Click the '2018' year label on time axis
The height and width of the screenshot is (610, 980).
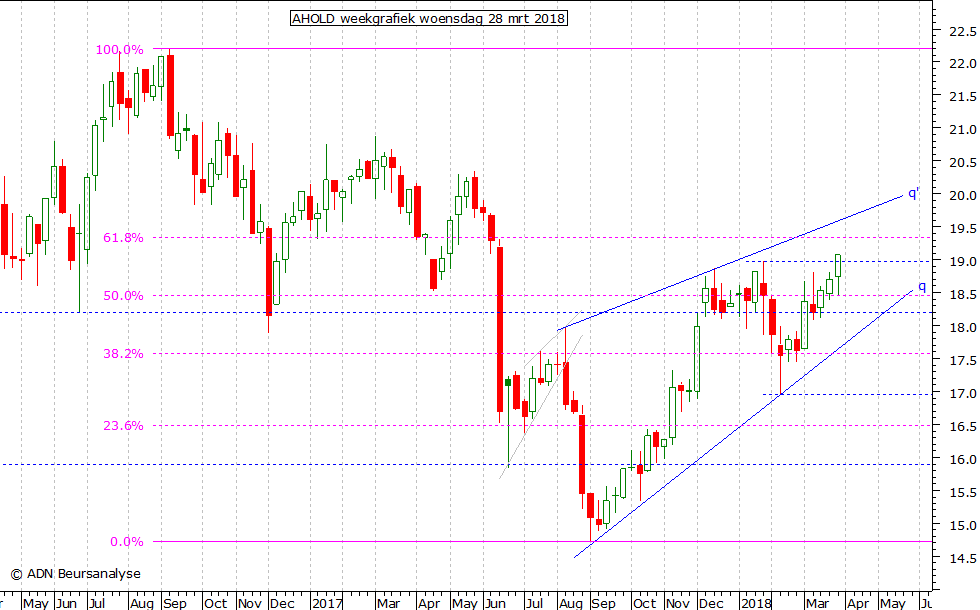pyautogui.click(x=756, y=603)
